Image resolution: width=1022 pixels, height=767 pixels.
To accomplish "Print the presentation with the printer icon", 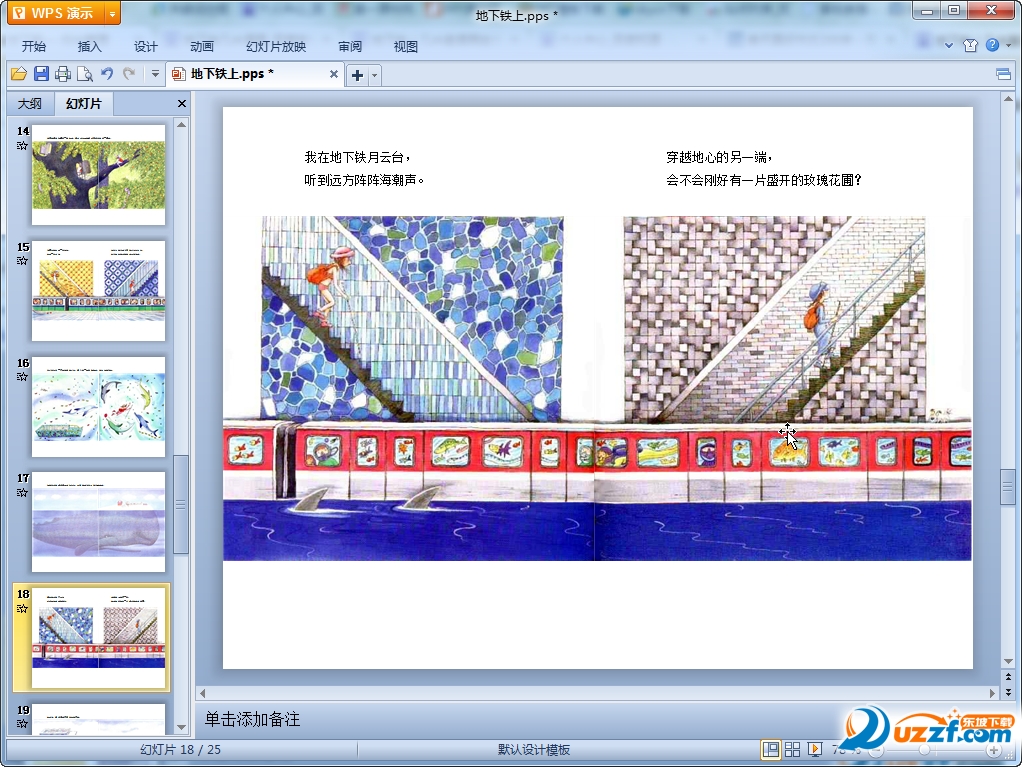I will tap(63, 74).
